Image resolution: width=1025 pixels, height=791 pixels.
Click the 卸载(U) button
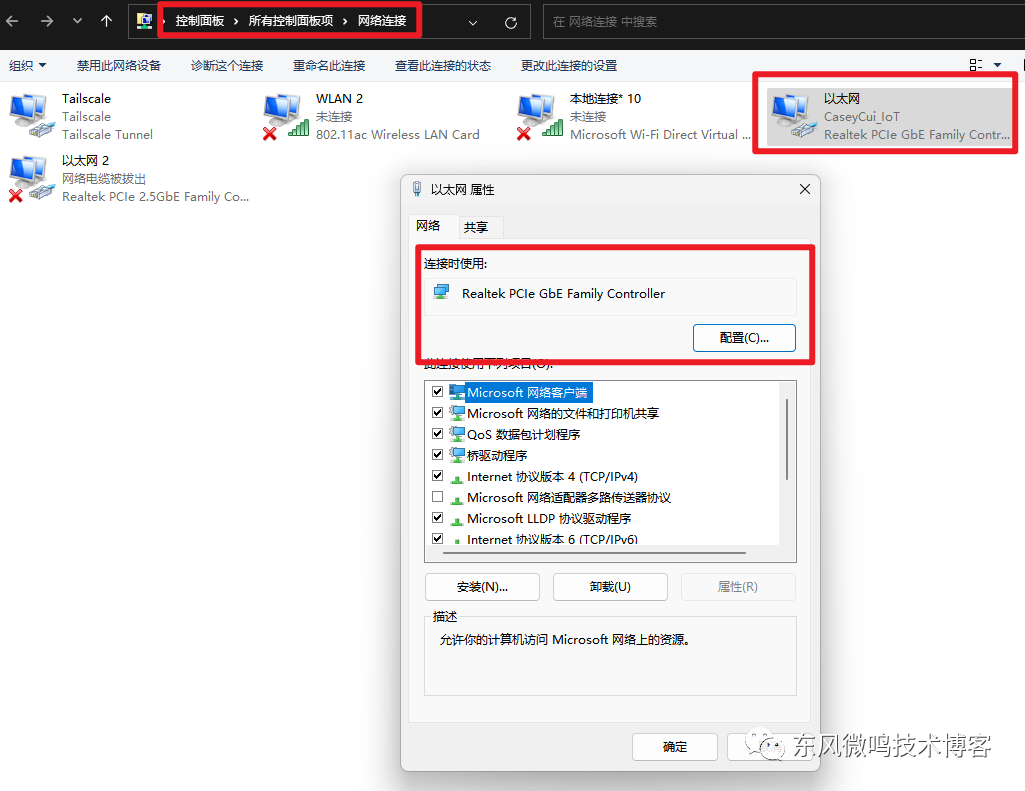tap(610, 586)
